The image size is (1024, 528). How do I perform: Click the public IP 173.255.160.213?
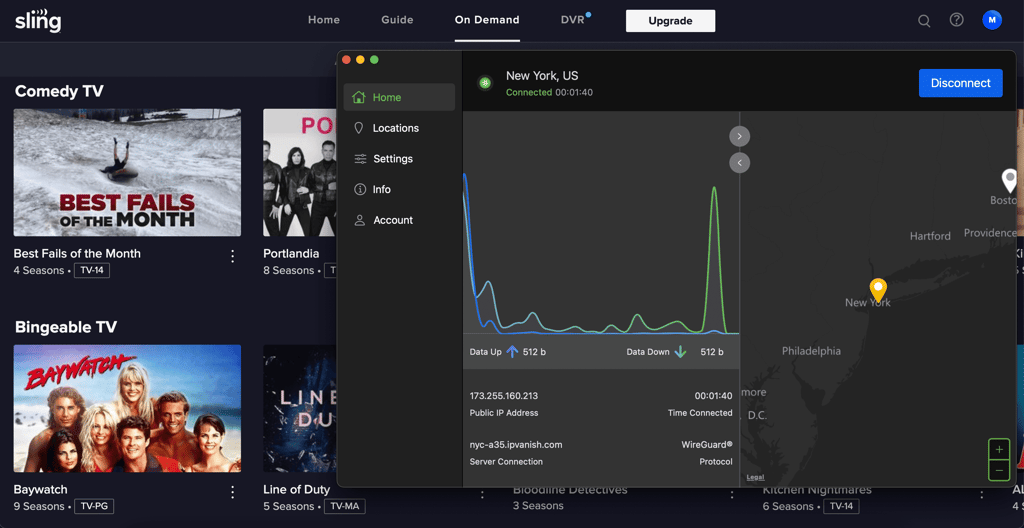(504, 396)
